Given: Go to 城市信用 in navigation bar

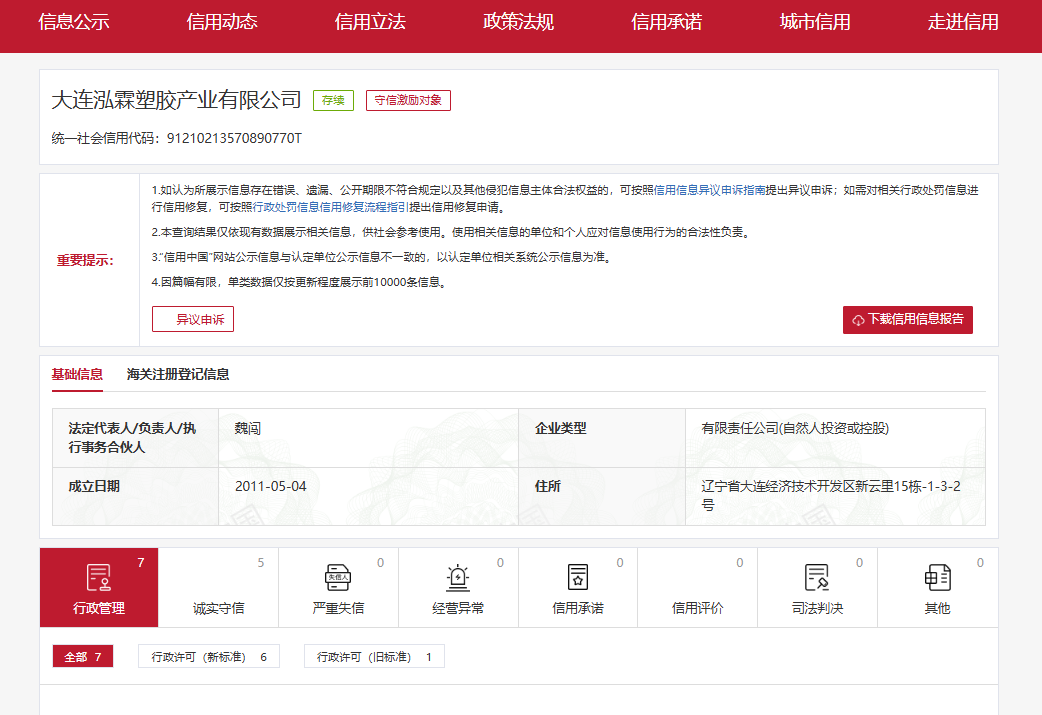Looking at the screenshot, I should 815,22.
